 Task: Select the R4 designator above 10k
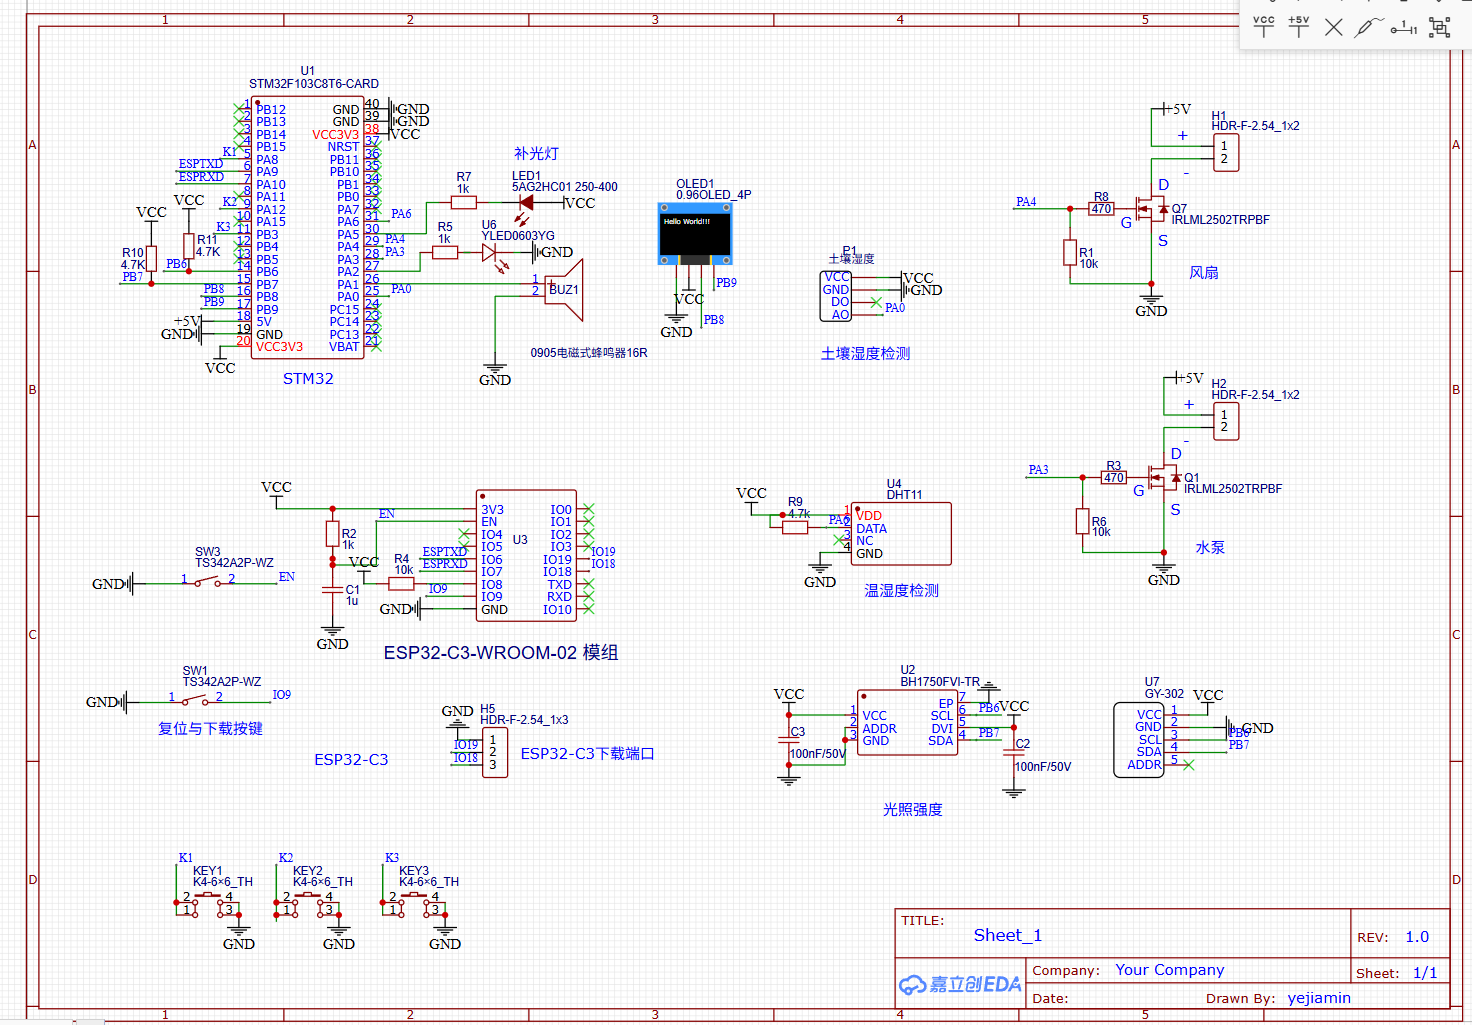click(401, 559)
